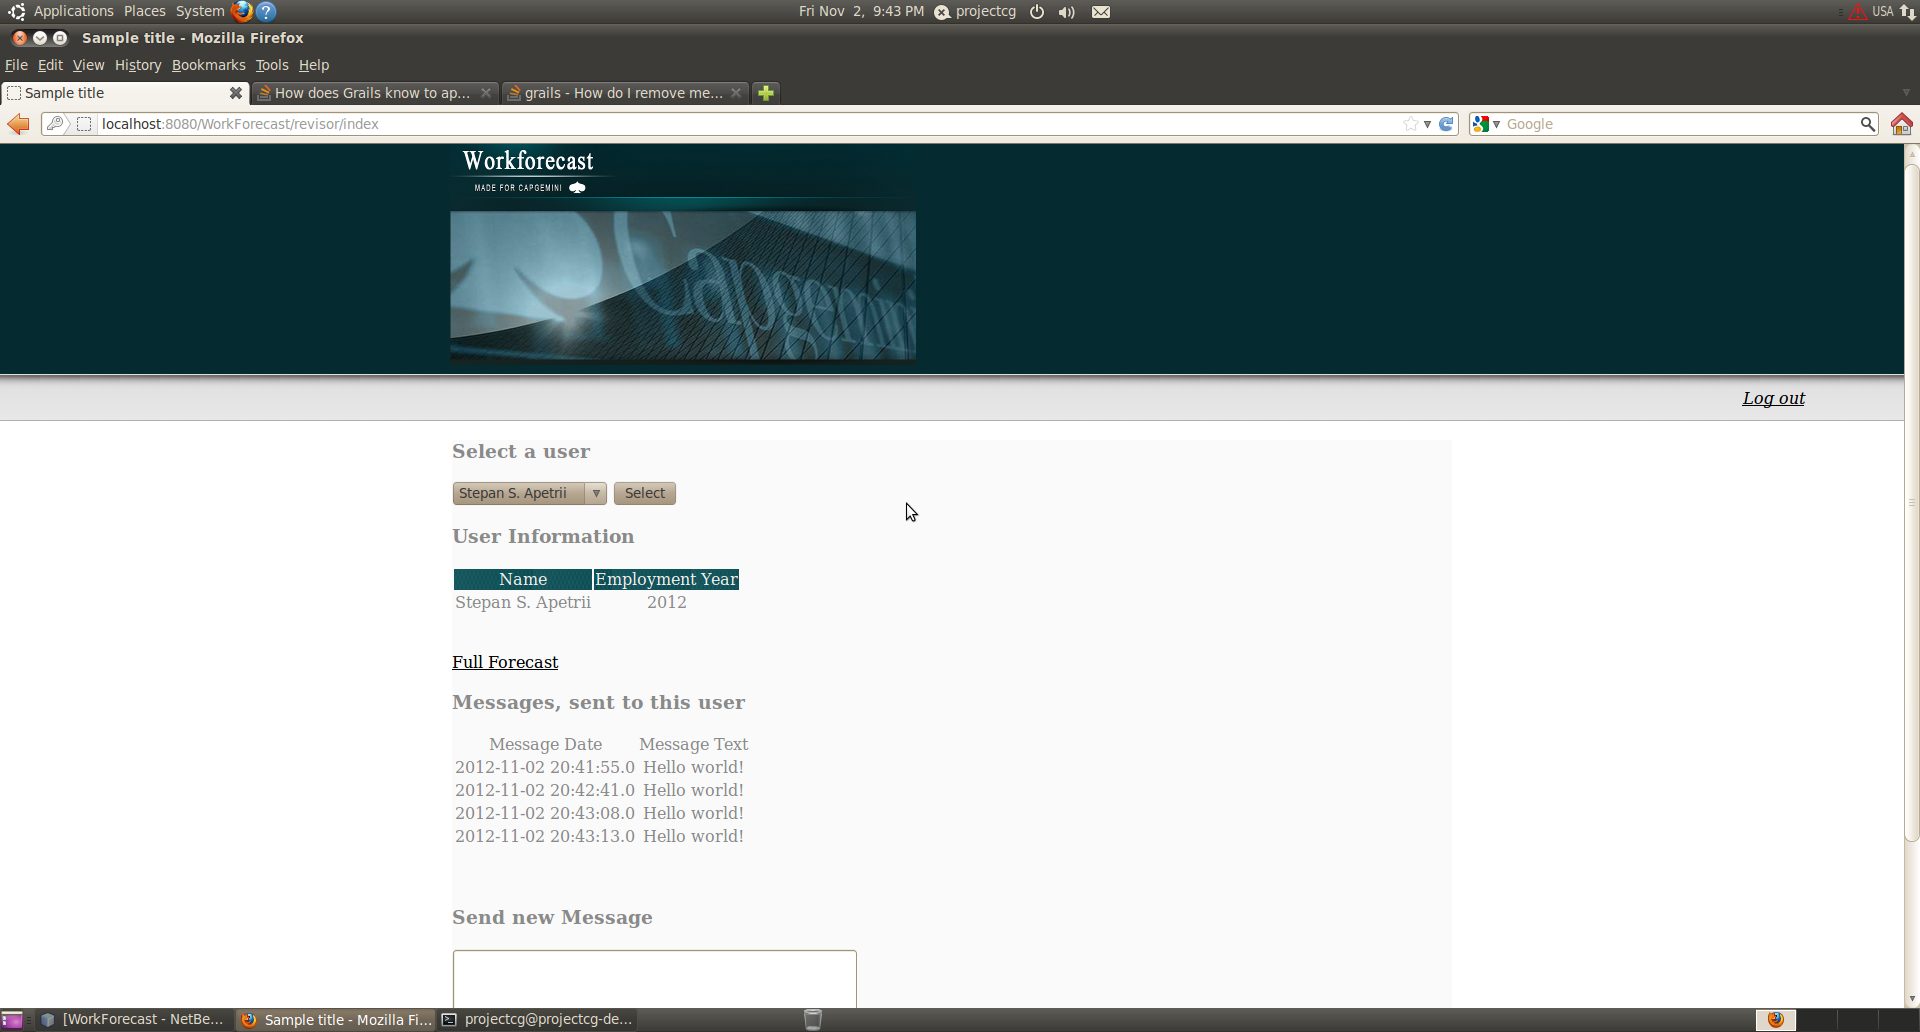This screenshot has width=1920, height=1032.
Task: Click the '2012' employment year cell
Action: [x=666, y=602]
